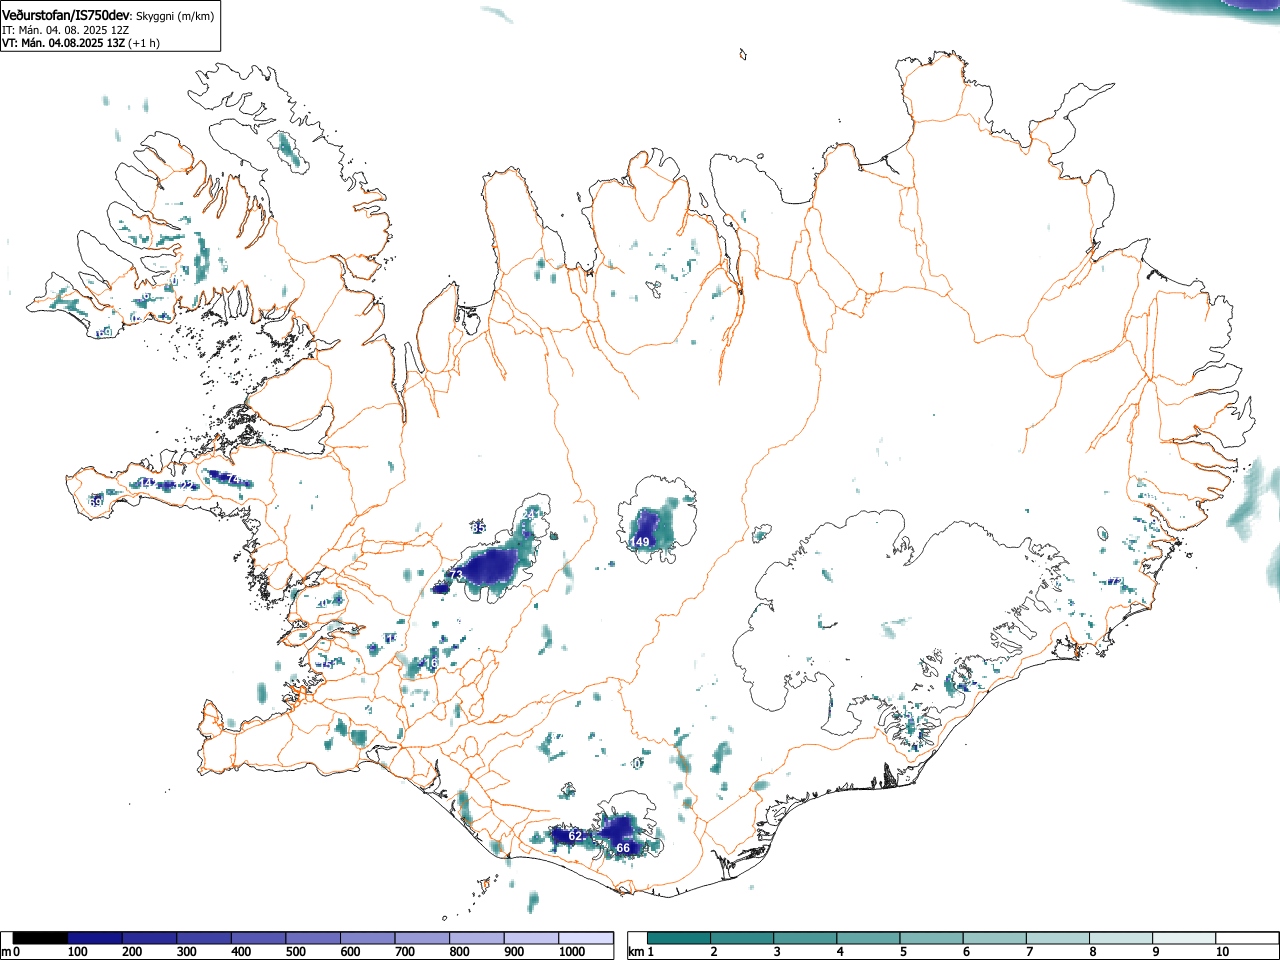
Task: Click the 73 visibility value on Langjökull
Action: pos(456,575)
